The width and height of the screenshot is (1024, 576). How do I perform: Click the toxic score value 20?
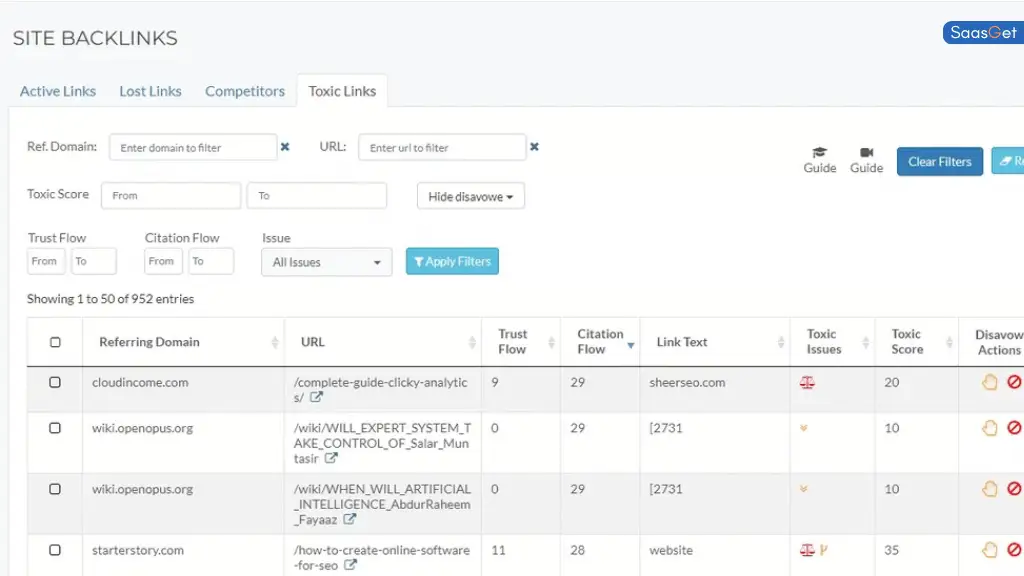(x=891, y=383)
